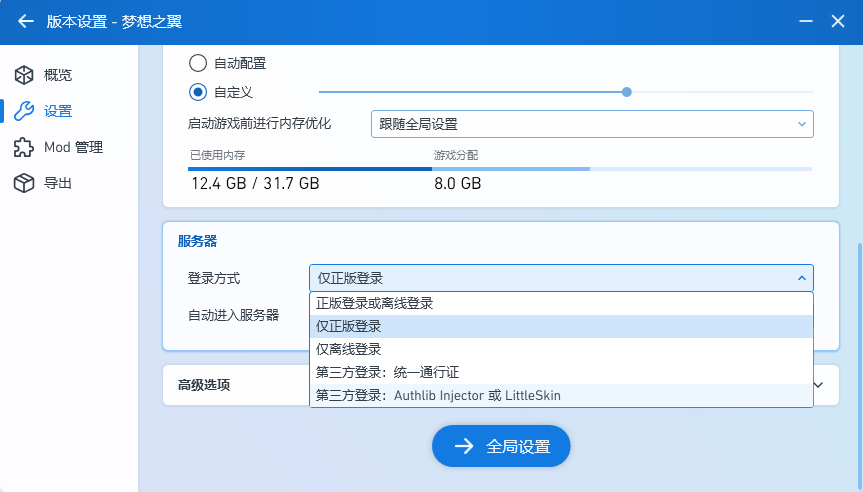Viewport: 863px width, 492px height.
Task: Select the 自动配置 radio button
Action: click(x=198, y=63)
